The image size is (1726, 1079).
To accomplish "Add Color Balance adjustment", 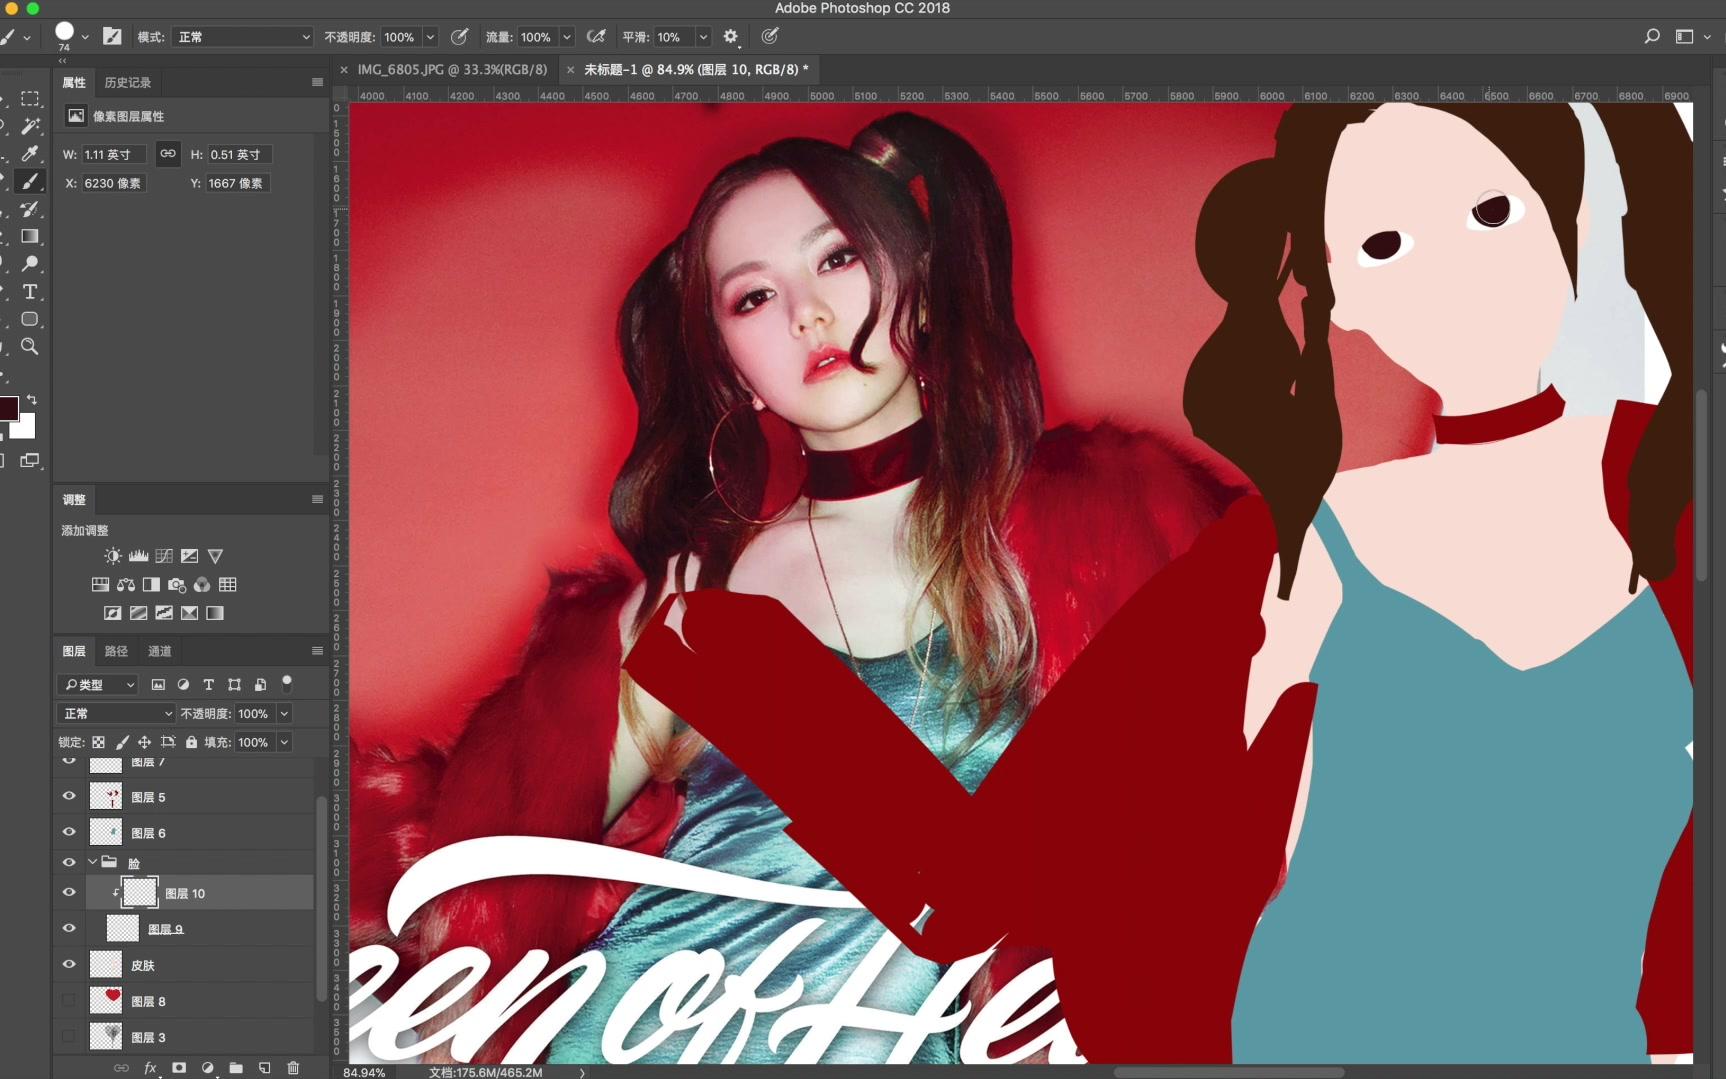I will pyautogui.click(x=126, y=585).
